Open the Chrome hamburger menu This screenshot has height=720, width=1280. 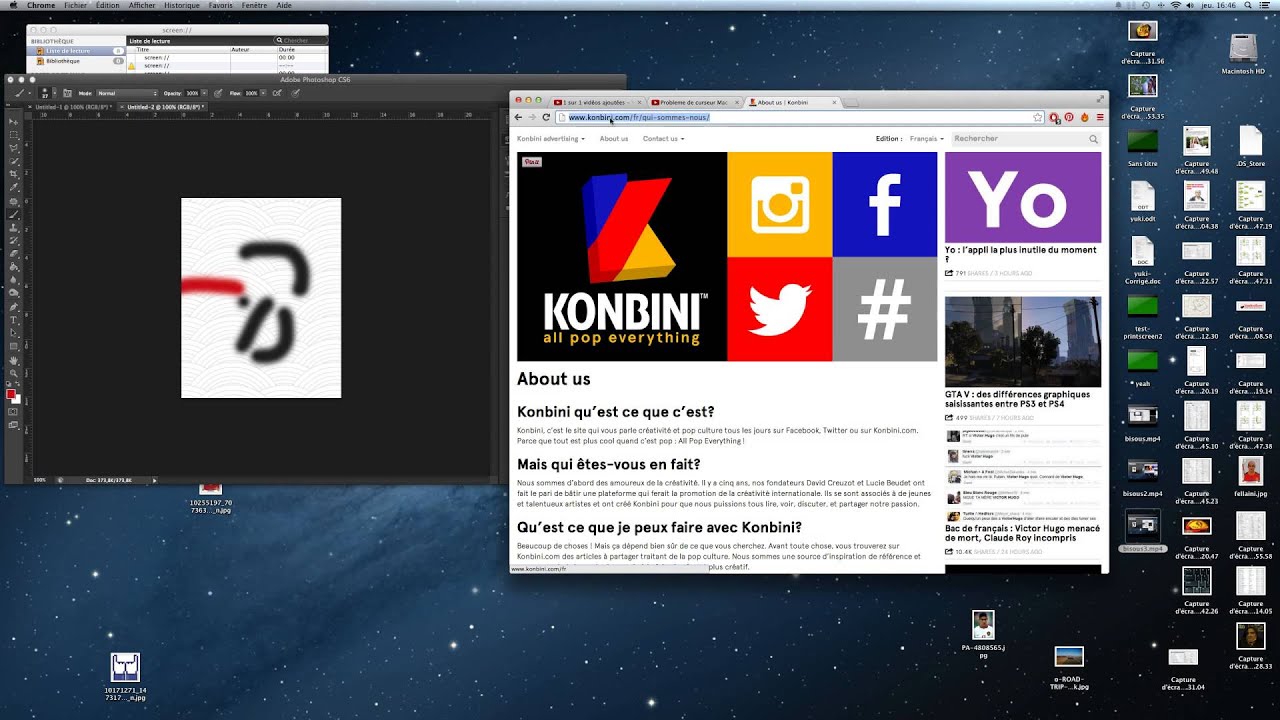(1100, 117)
